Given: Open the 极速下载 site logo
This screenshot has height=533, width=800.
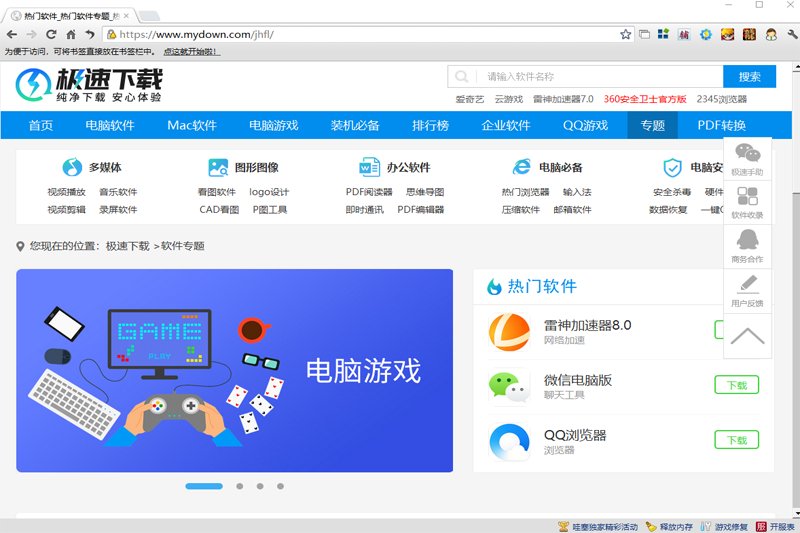Looking at the screenshot, I should click(89, 85).
